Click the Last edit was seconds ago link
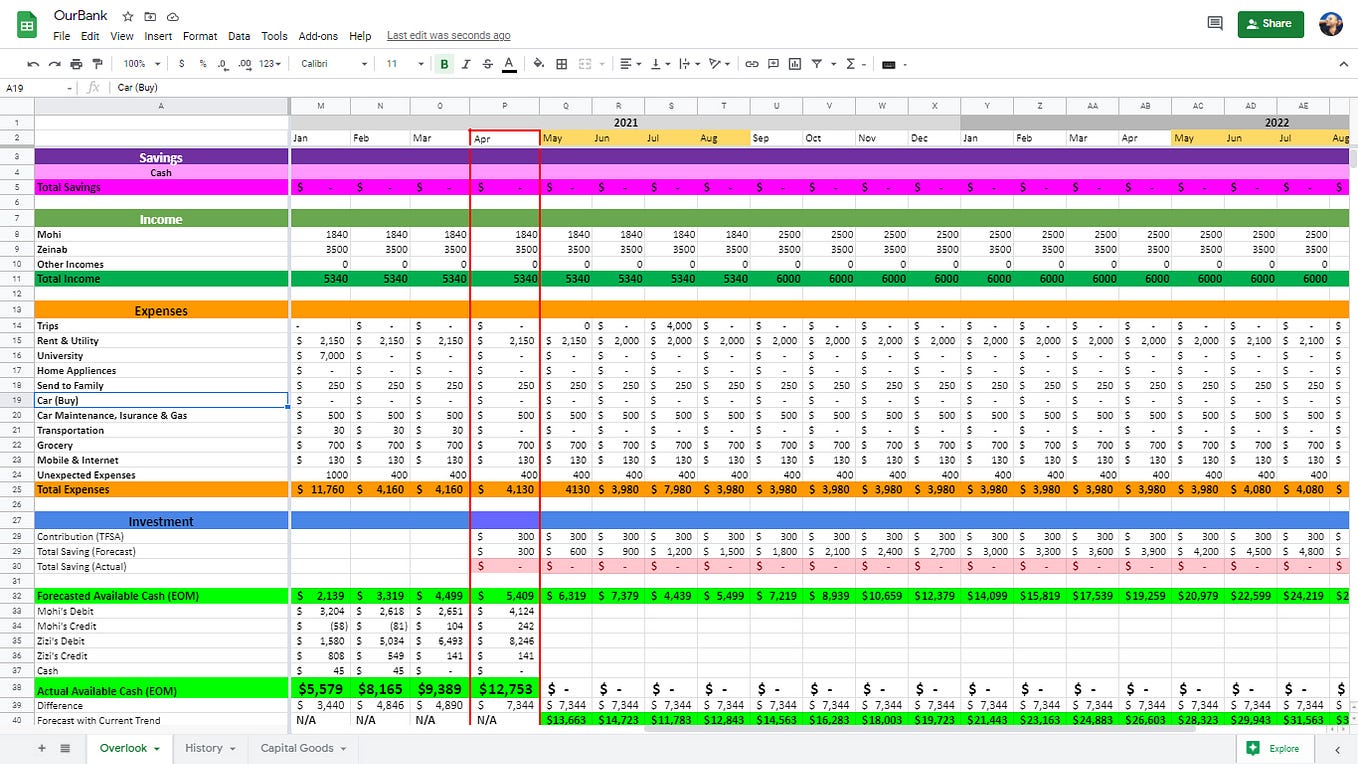1358x764 pixels. (x=448, y=36)
